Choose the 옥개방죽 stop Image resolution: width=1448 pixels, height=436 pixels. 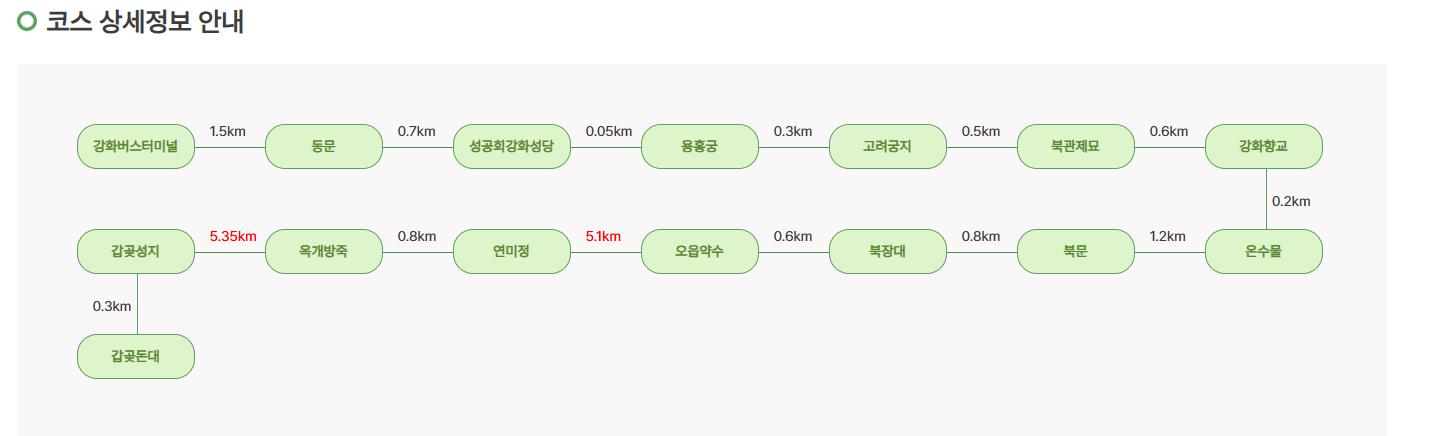324,251
